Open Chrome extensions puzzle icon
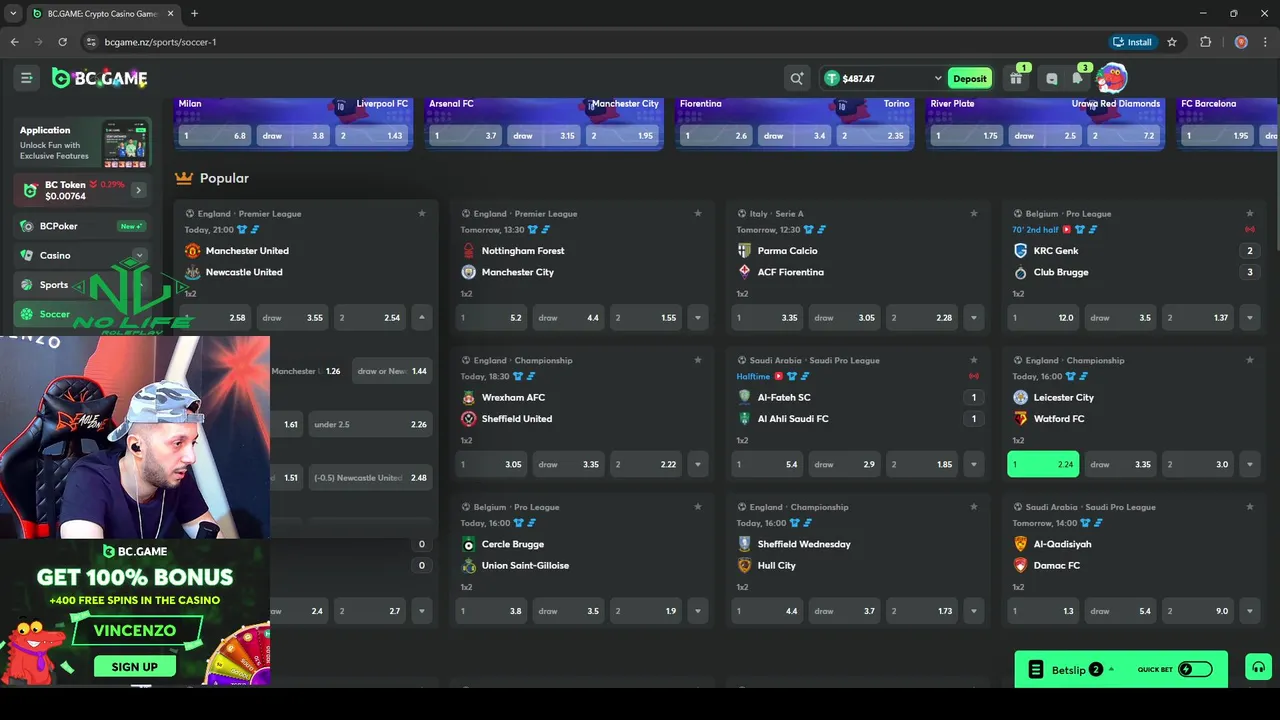This screenshot has width=1280, height=720. click(x=1205, y=42)
